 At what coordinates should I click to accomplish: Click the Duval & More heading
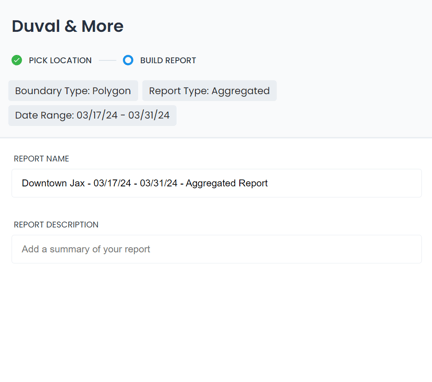68,26
